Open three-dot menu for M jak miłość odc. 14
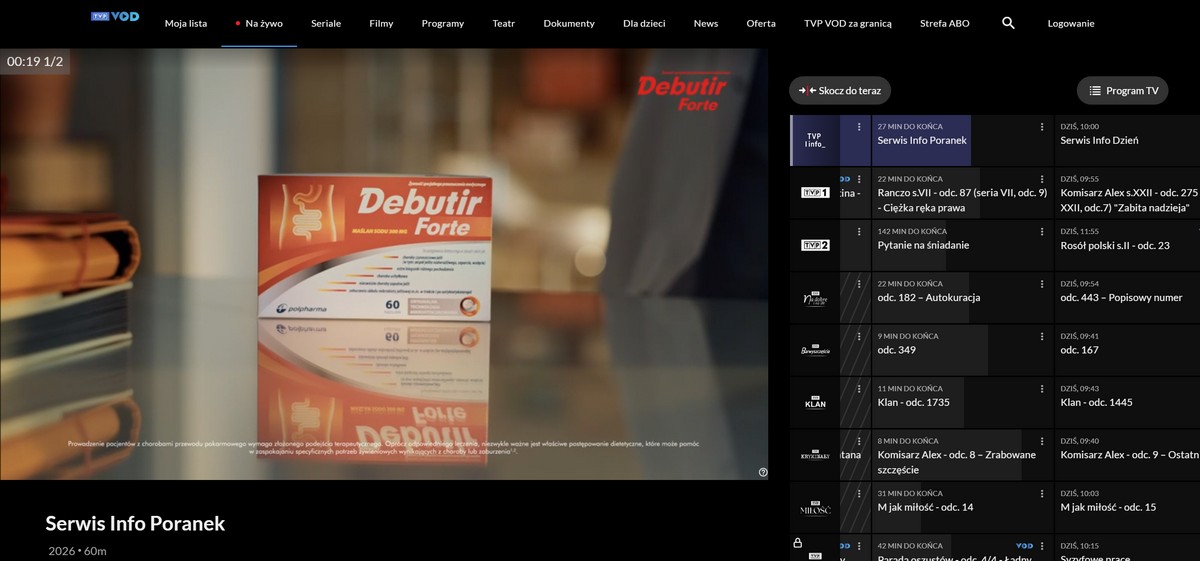This screenshot has width=1200, height=561. [1042, 494]
